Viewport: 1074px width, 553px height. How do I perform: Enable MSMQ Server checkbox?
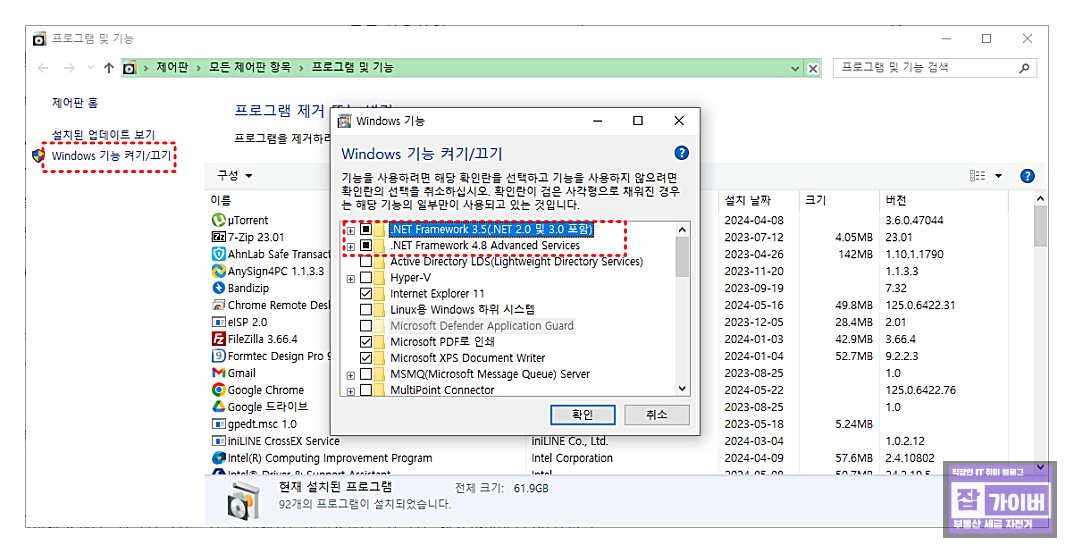click(366, 374)
